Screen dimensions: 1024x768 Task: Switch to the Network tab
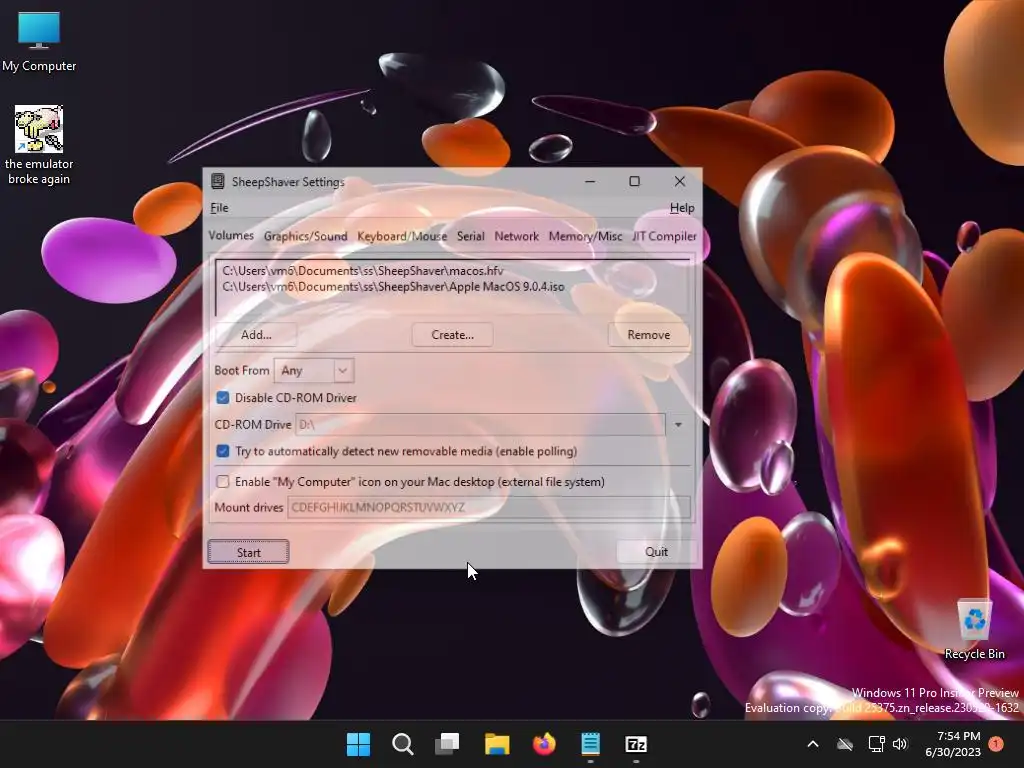517,236
